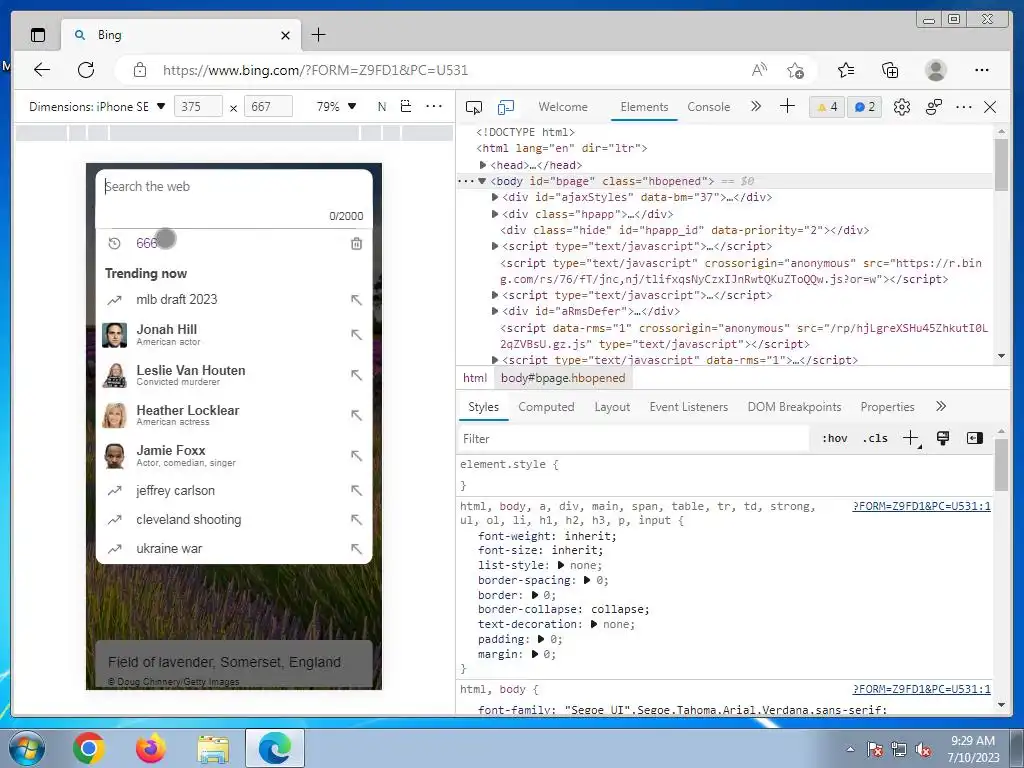This screenshot has width=1024, height=768.
Task: Switch to the Console tab
Action: (709, 106)
